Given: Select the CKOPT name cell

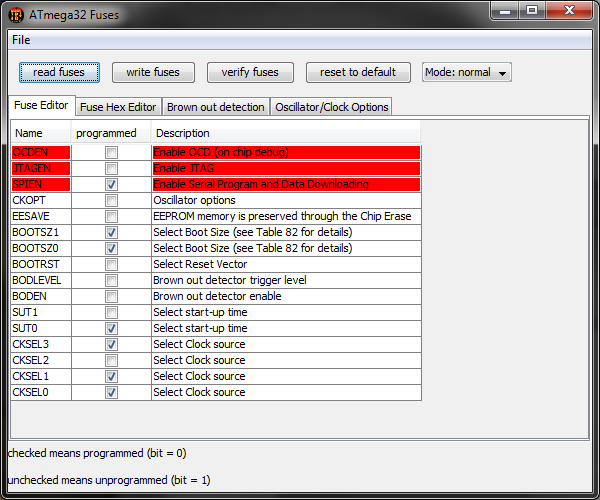Looking at the screenshot, I should pos(41,200).
